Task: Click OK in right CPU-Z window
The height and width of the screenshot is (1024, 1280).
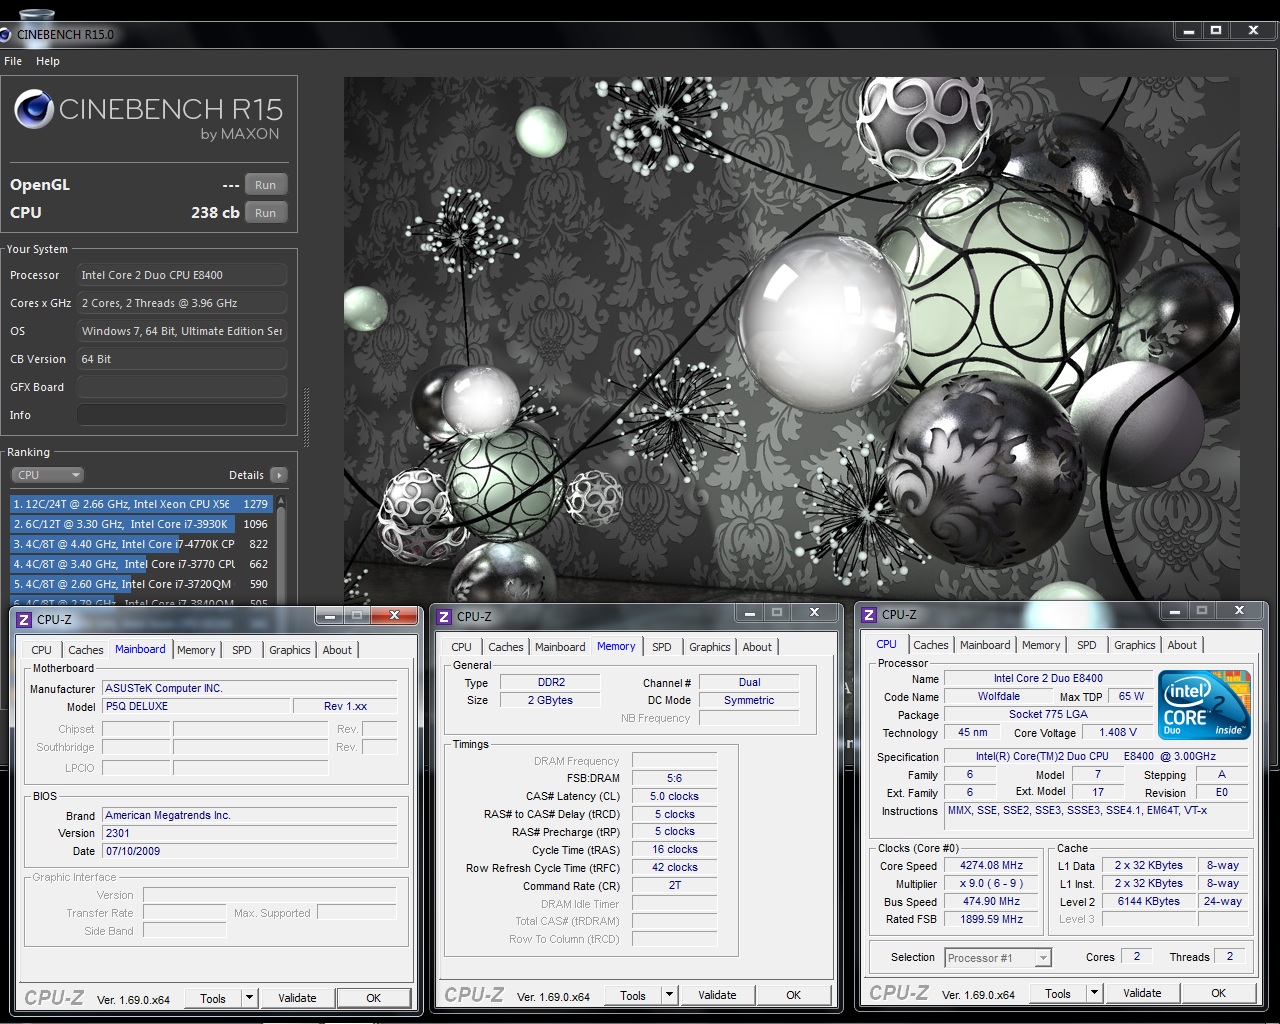Action: pos(1218,993)
